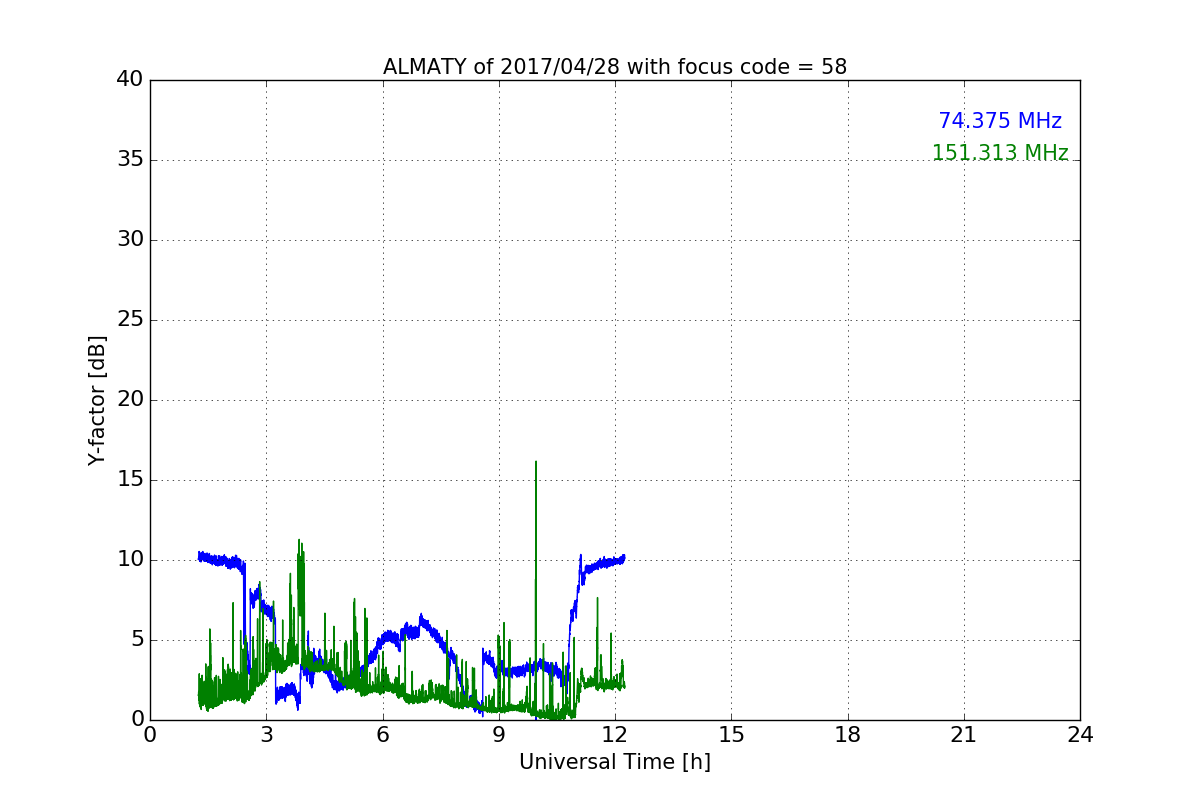Click the y-axis tick label '15'
1200x800 pixels.
(x=130, y=480)
